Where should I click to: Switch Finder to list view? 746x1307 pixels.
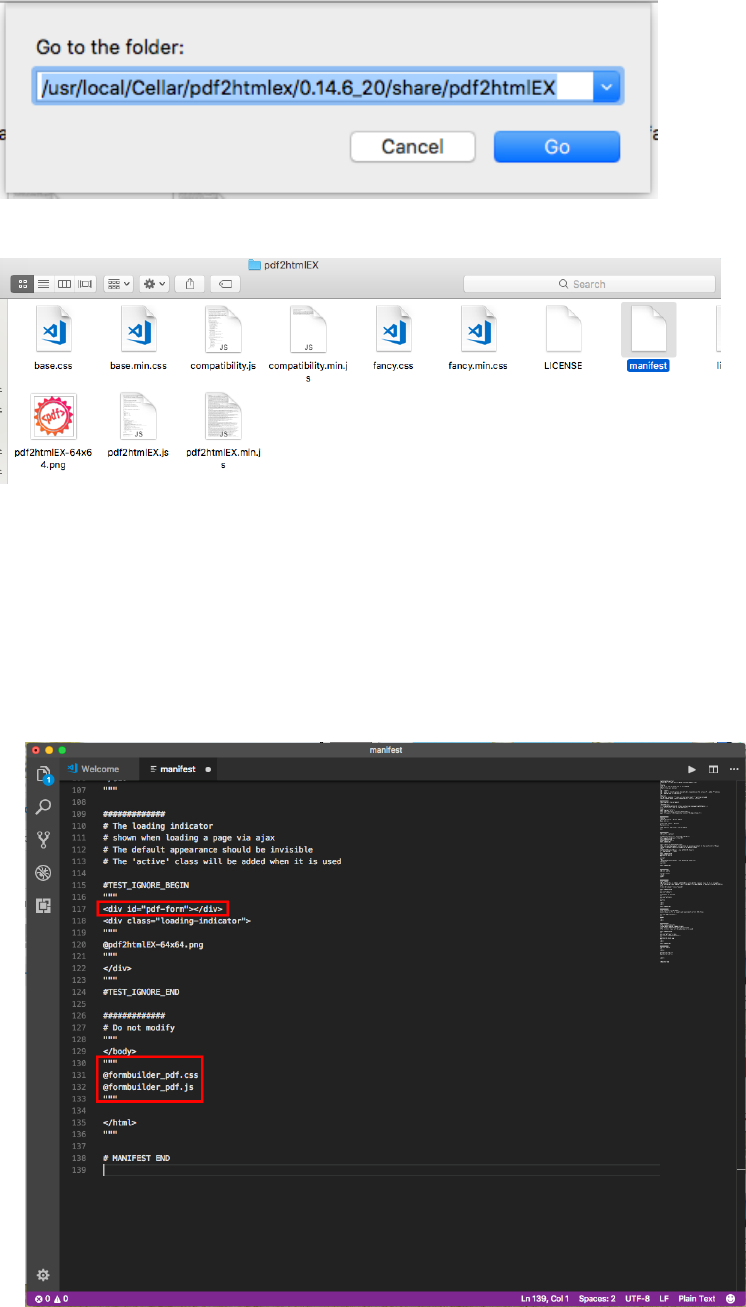tap(44, 284)
